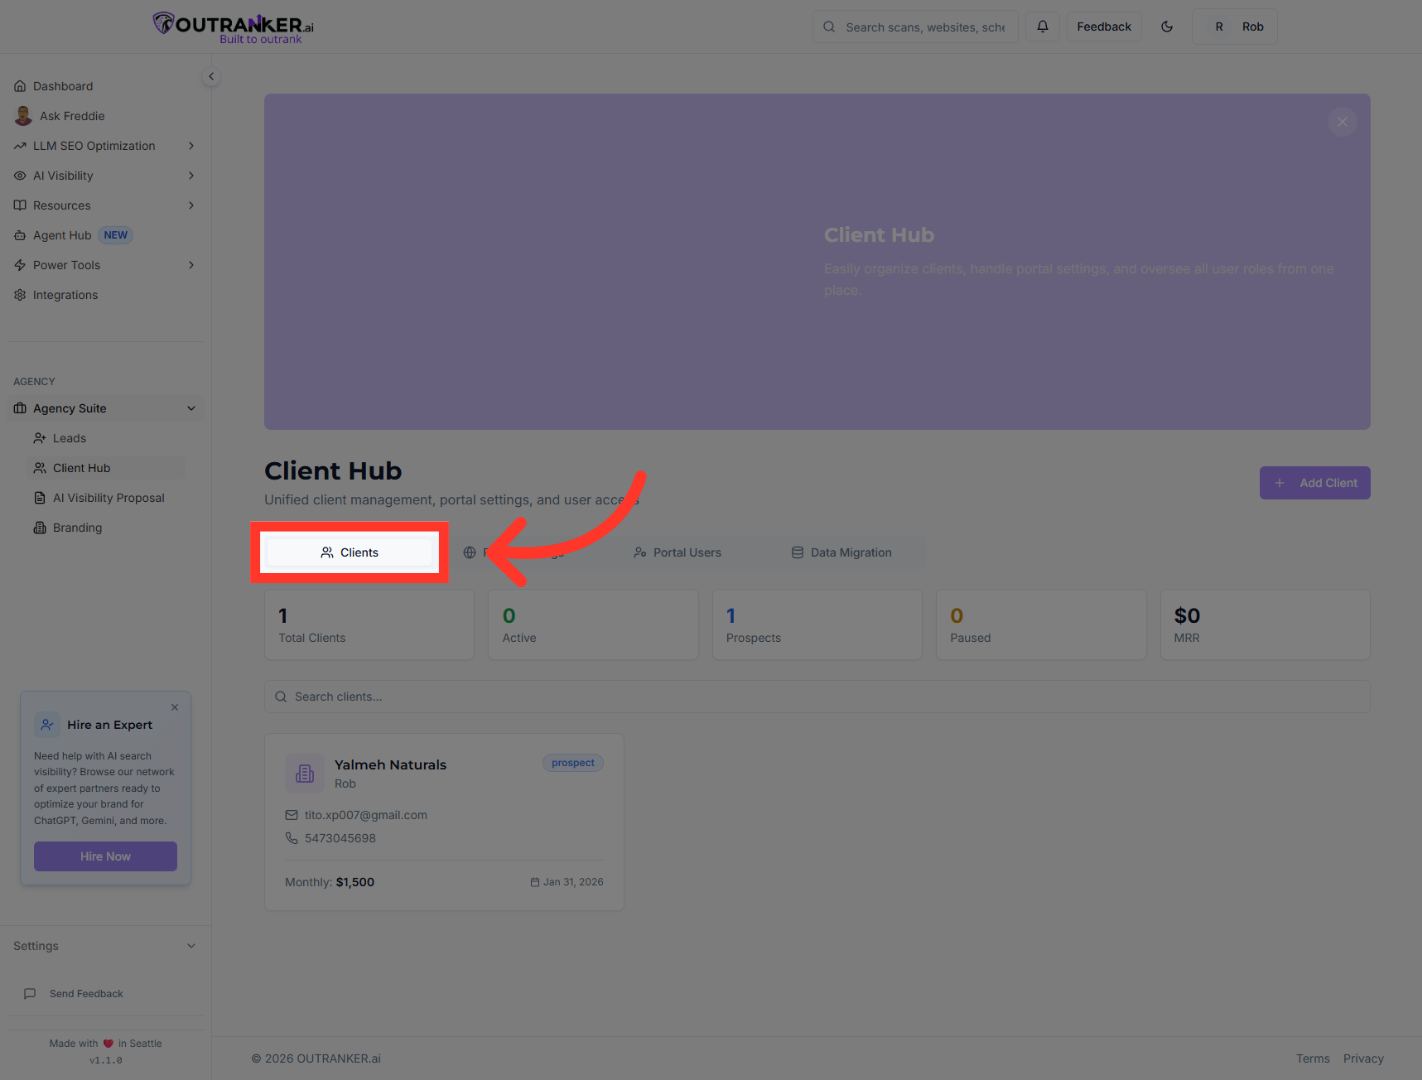
Task: Click the Monthly: $1,500 text
Action: [x=330, y=882]
